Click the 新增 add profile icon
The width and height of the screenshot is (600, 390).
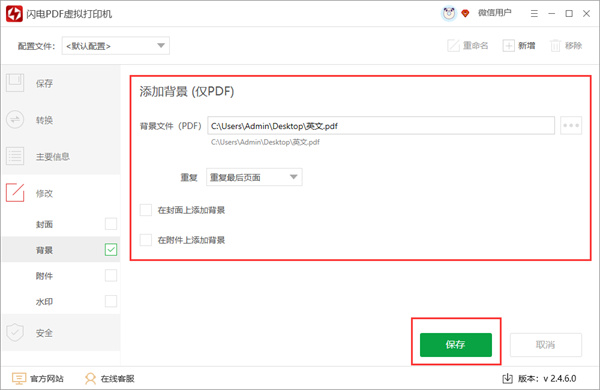pos(509,46)
